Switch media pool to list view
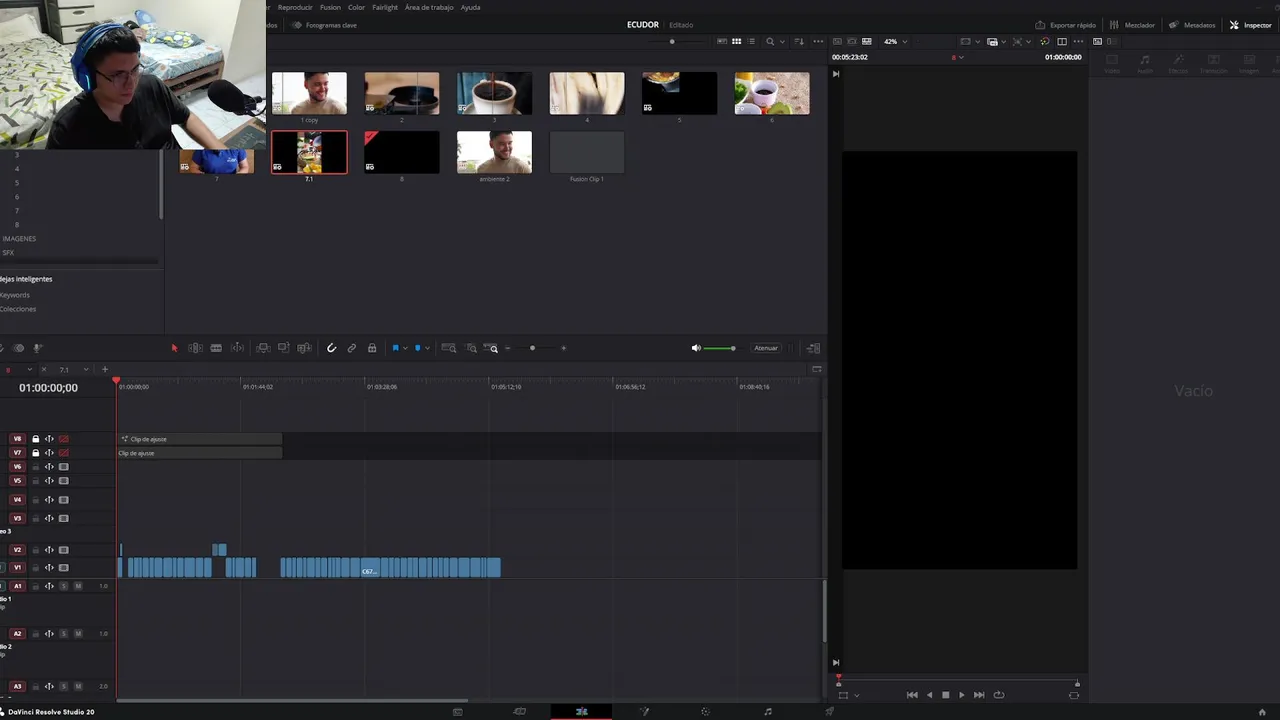Screen dimensions: 1280x720 click(x=751, y=41)
